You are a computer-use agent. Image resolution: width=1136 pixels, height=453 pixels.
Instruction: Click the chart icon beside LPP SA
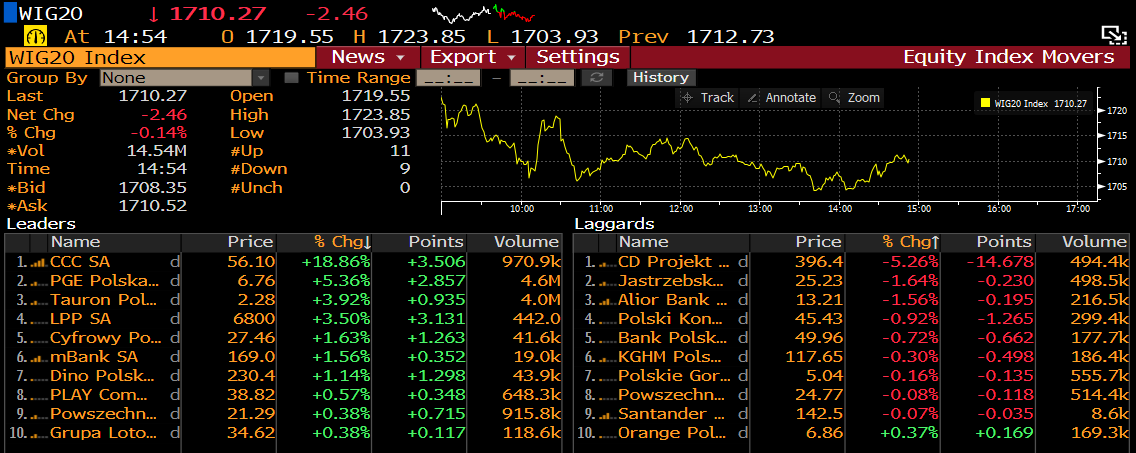(x=38, y=319)
